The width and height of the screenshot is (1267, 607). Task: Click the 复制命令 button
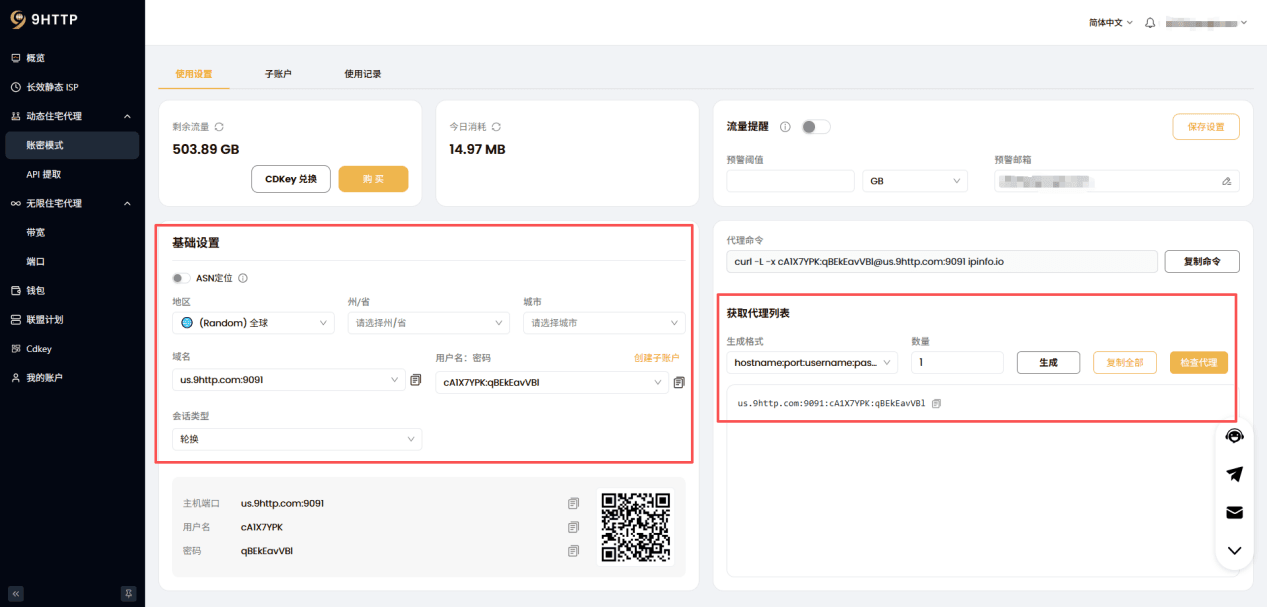pyautogui.click(x=1202, y=261)
